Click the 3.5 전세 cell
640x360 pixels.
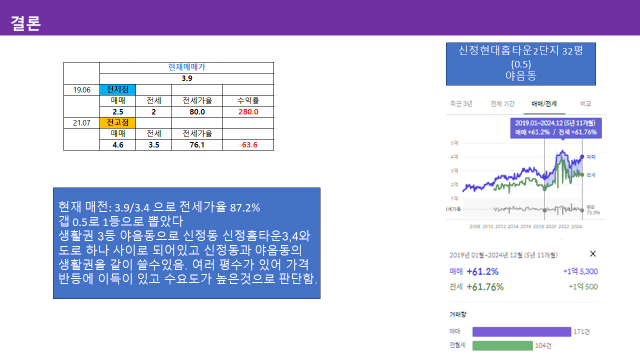(153, 145)
